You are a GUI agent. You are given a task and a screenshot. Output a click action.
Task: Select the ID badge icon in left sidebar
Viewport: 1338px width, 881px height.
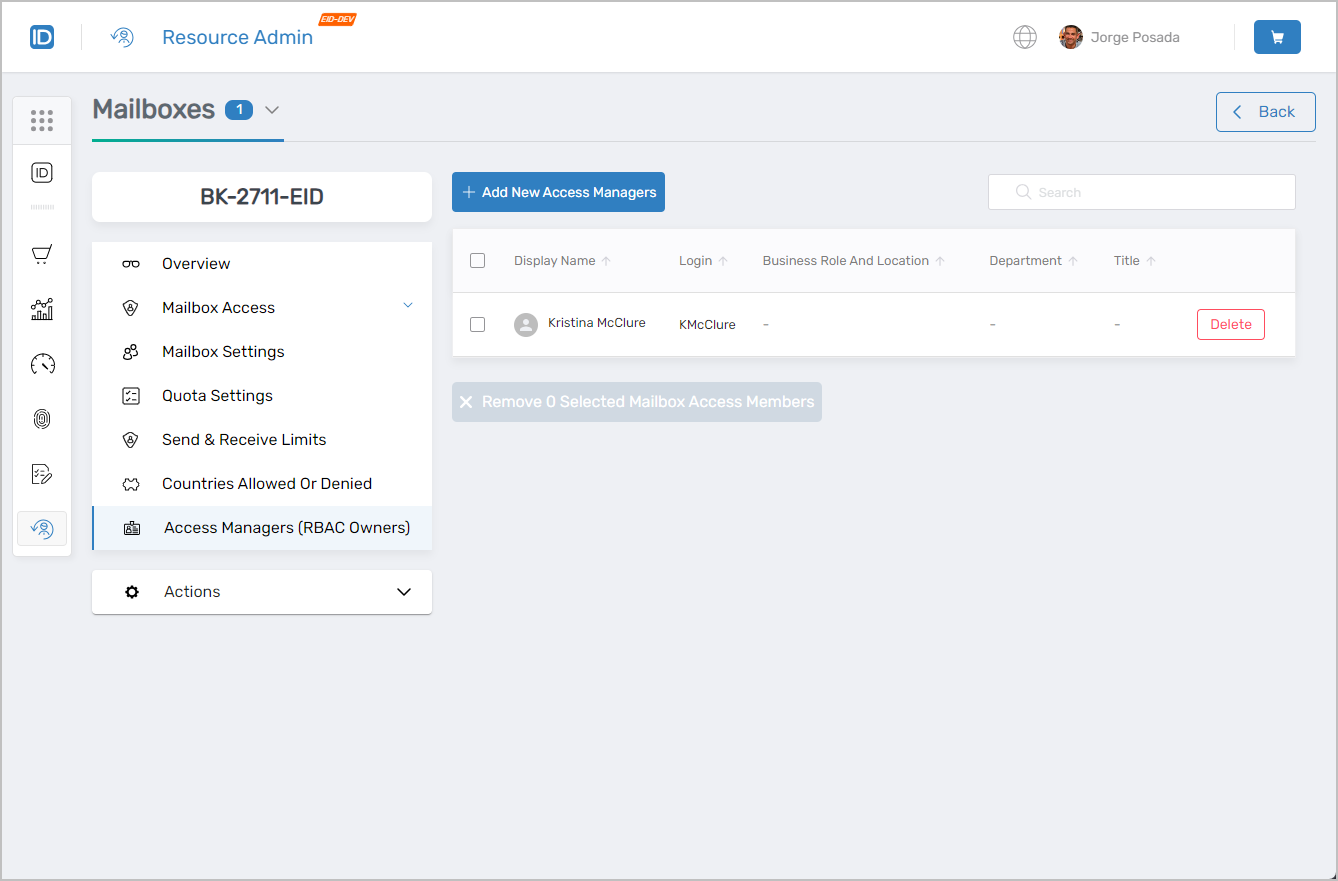coord(41,171)
